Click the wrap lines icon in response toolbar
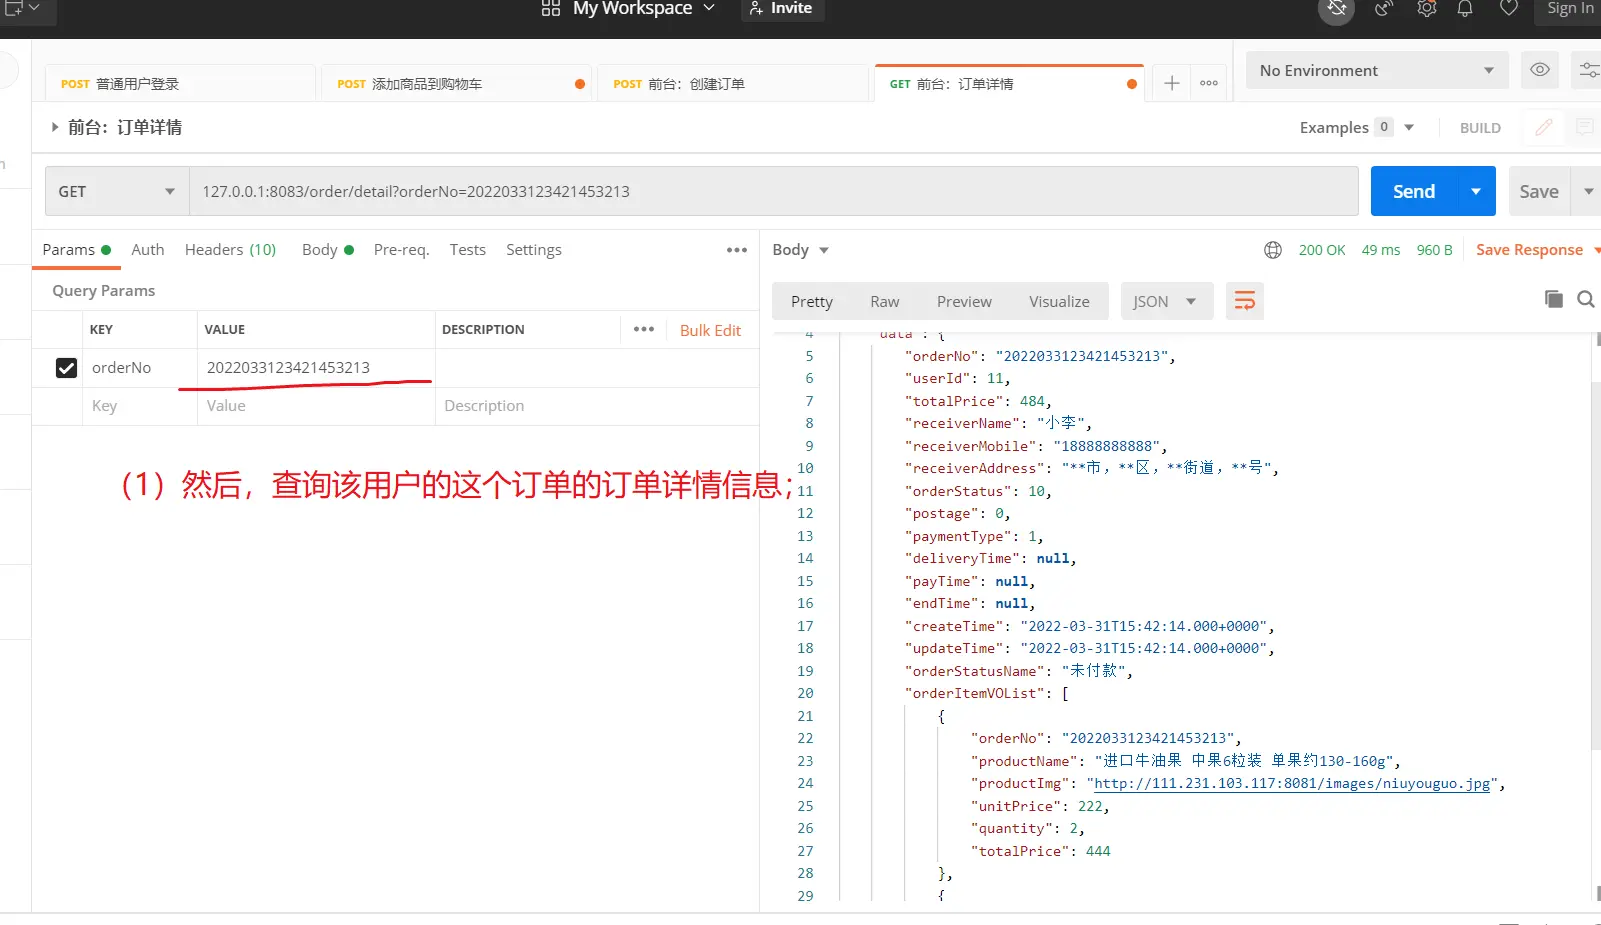 (x=1244, y=301)
